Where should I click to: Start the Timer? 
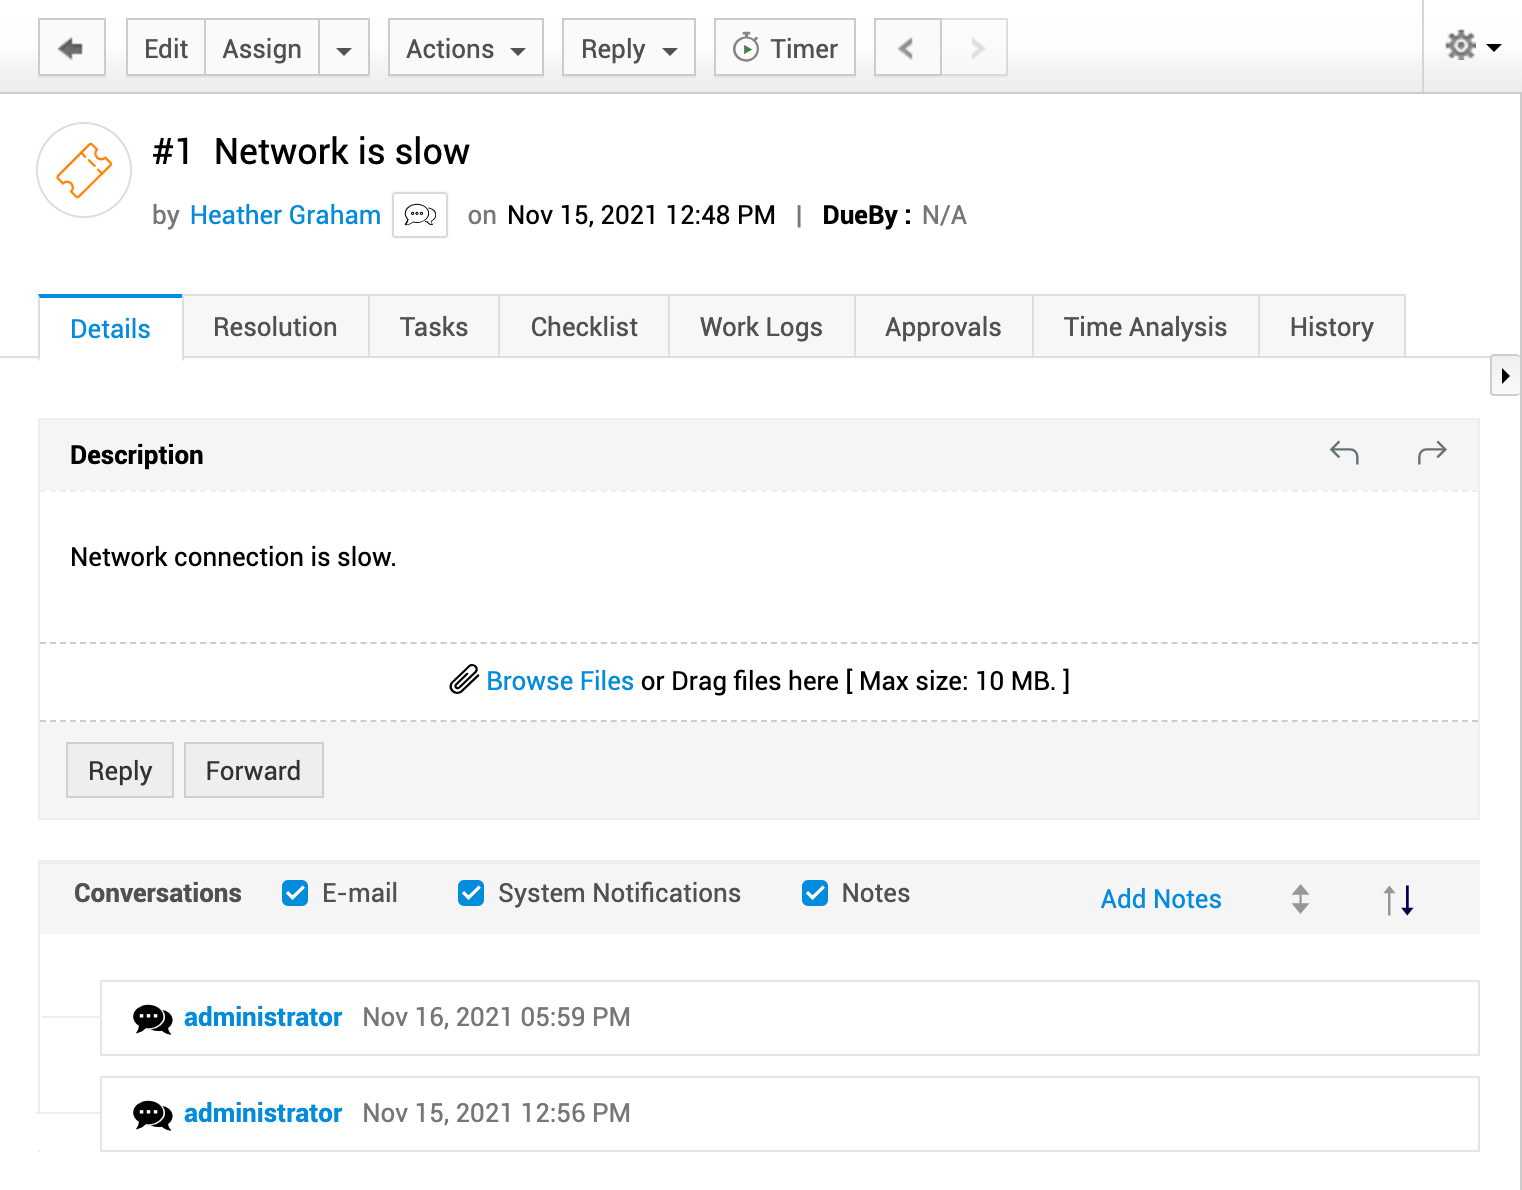[785, 48]
